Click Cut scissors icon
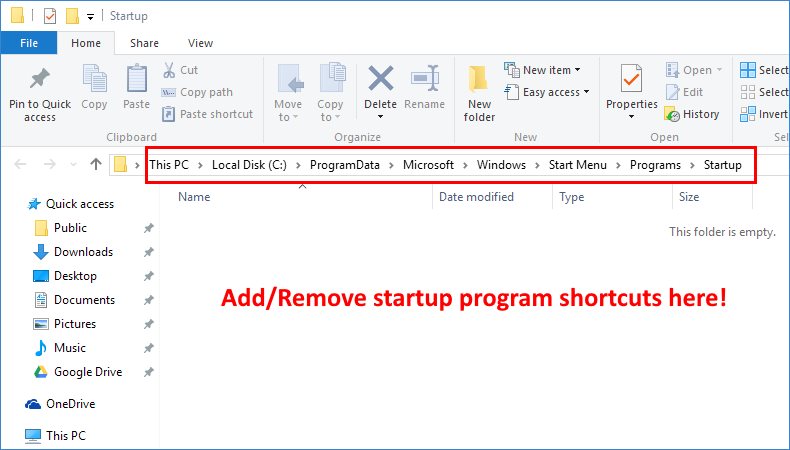The width and height of the screenshot is (790, 450). (x=169, y=70)
